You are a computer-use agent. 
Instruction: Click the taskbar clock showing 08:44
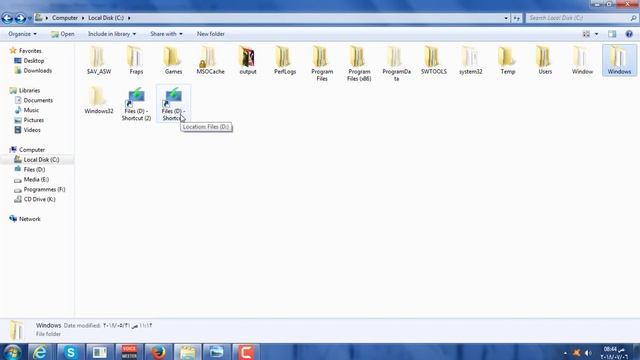(x=614, y=353)
